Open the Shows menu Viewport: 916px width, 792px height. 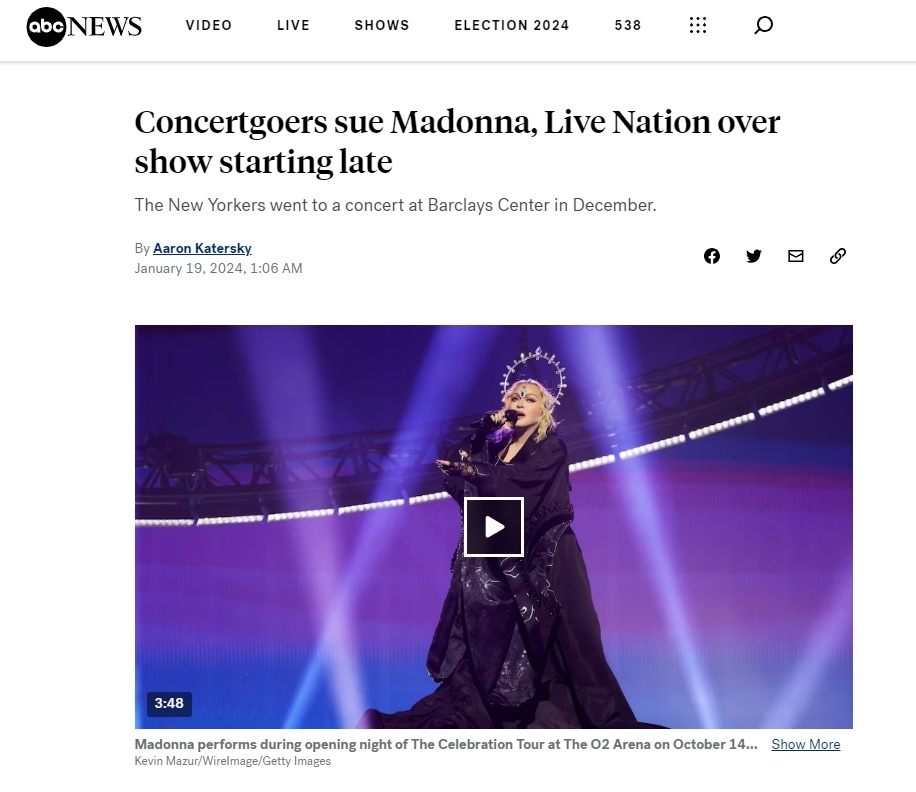click(x=382, y=25)
